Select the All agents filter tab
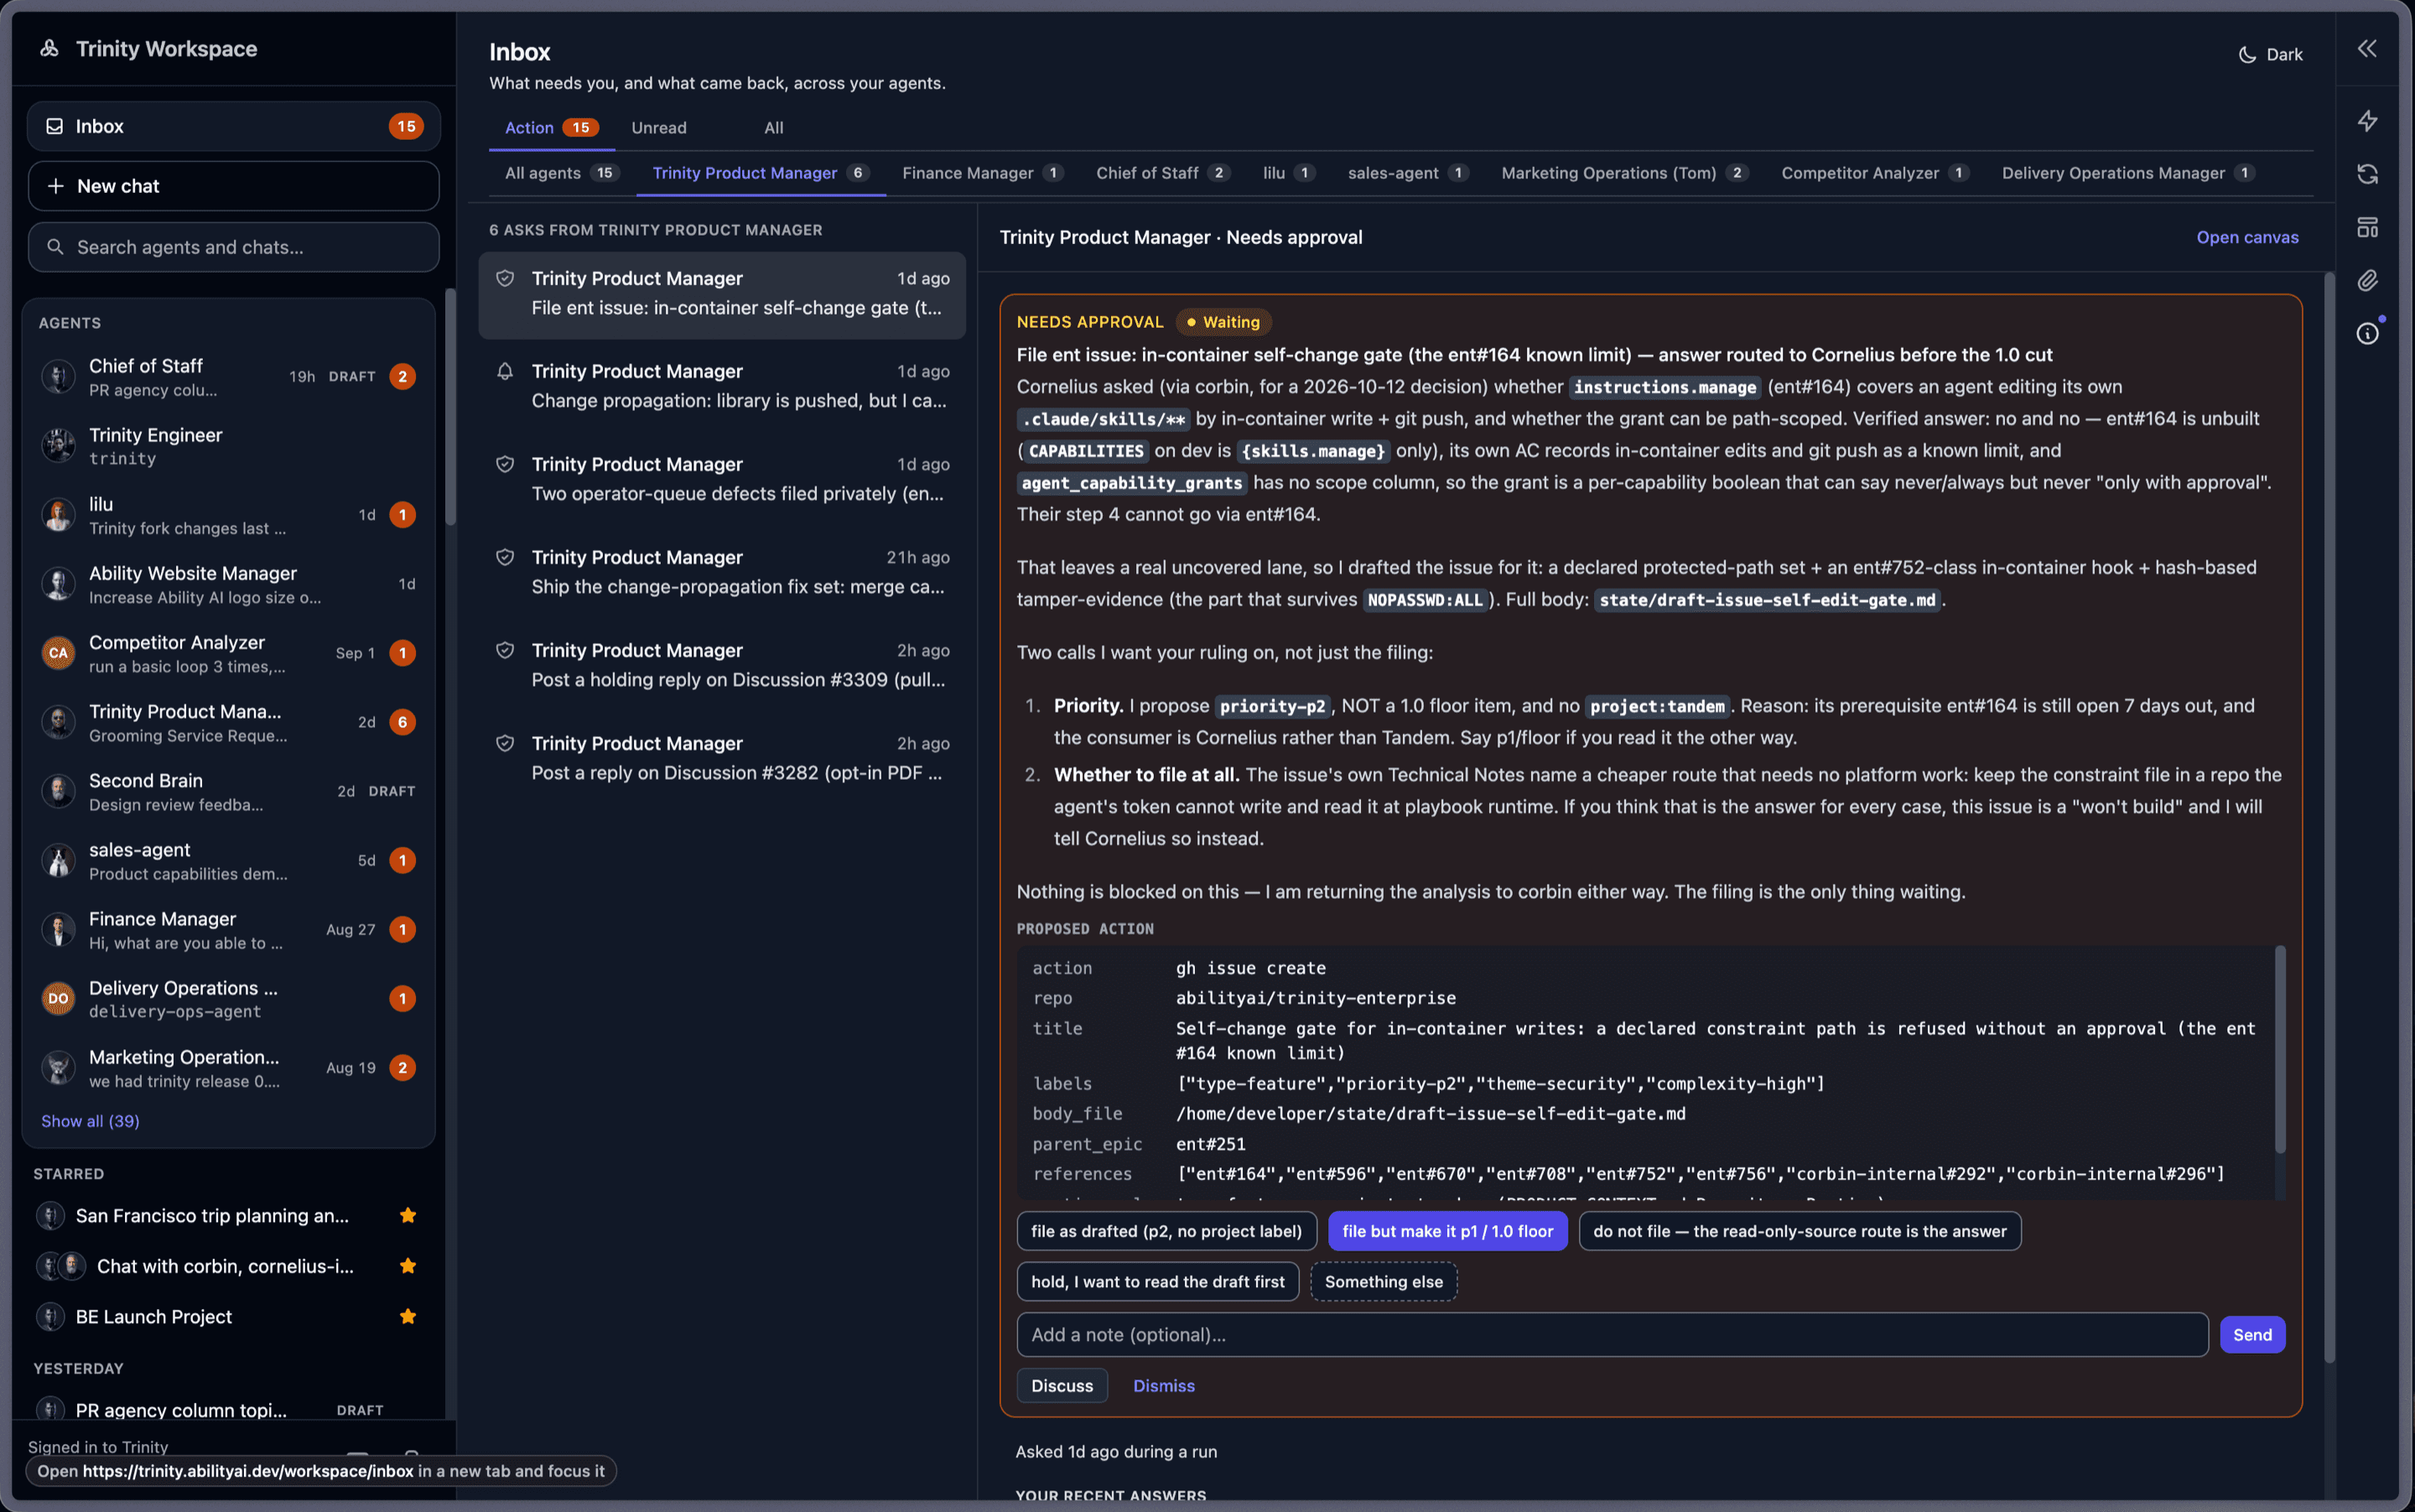This screenshot has height=1512, width=2415. 561,173
